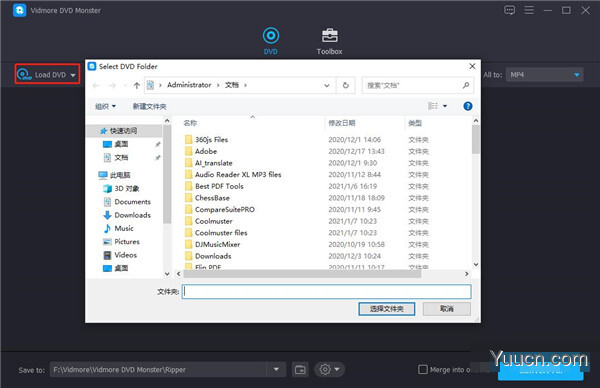The height and width of the screenshot is (388, 600).
Task: Select the Coolmuster folder
Action: click(x=214, y=221)
